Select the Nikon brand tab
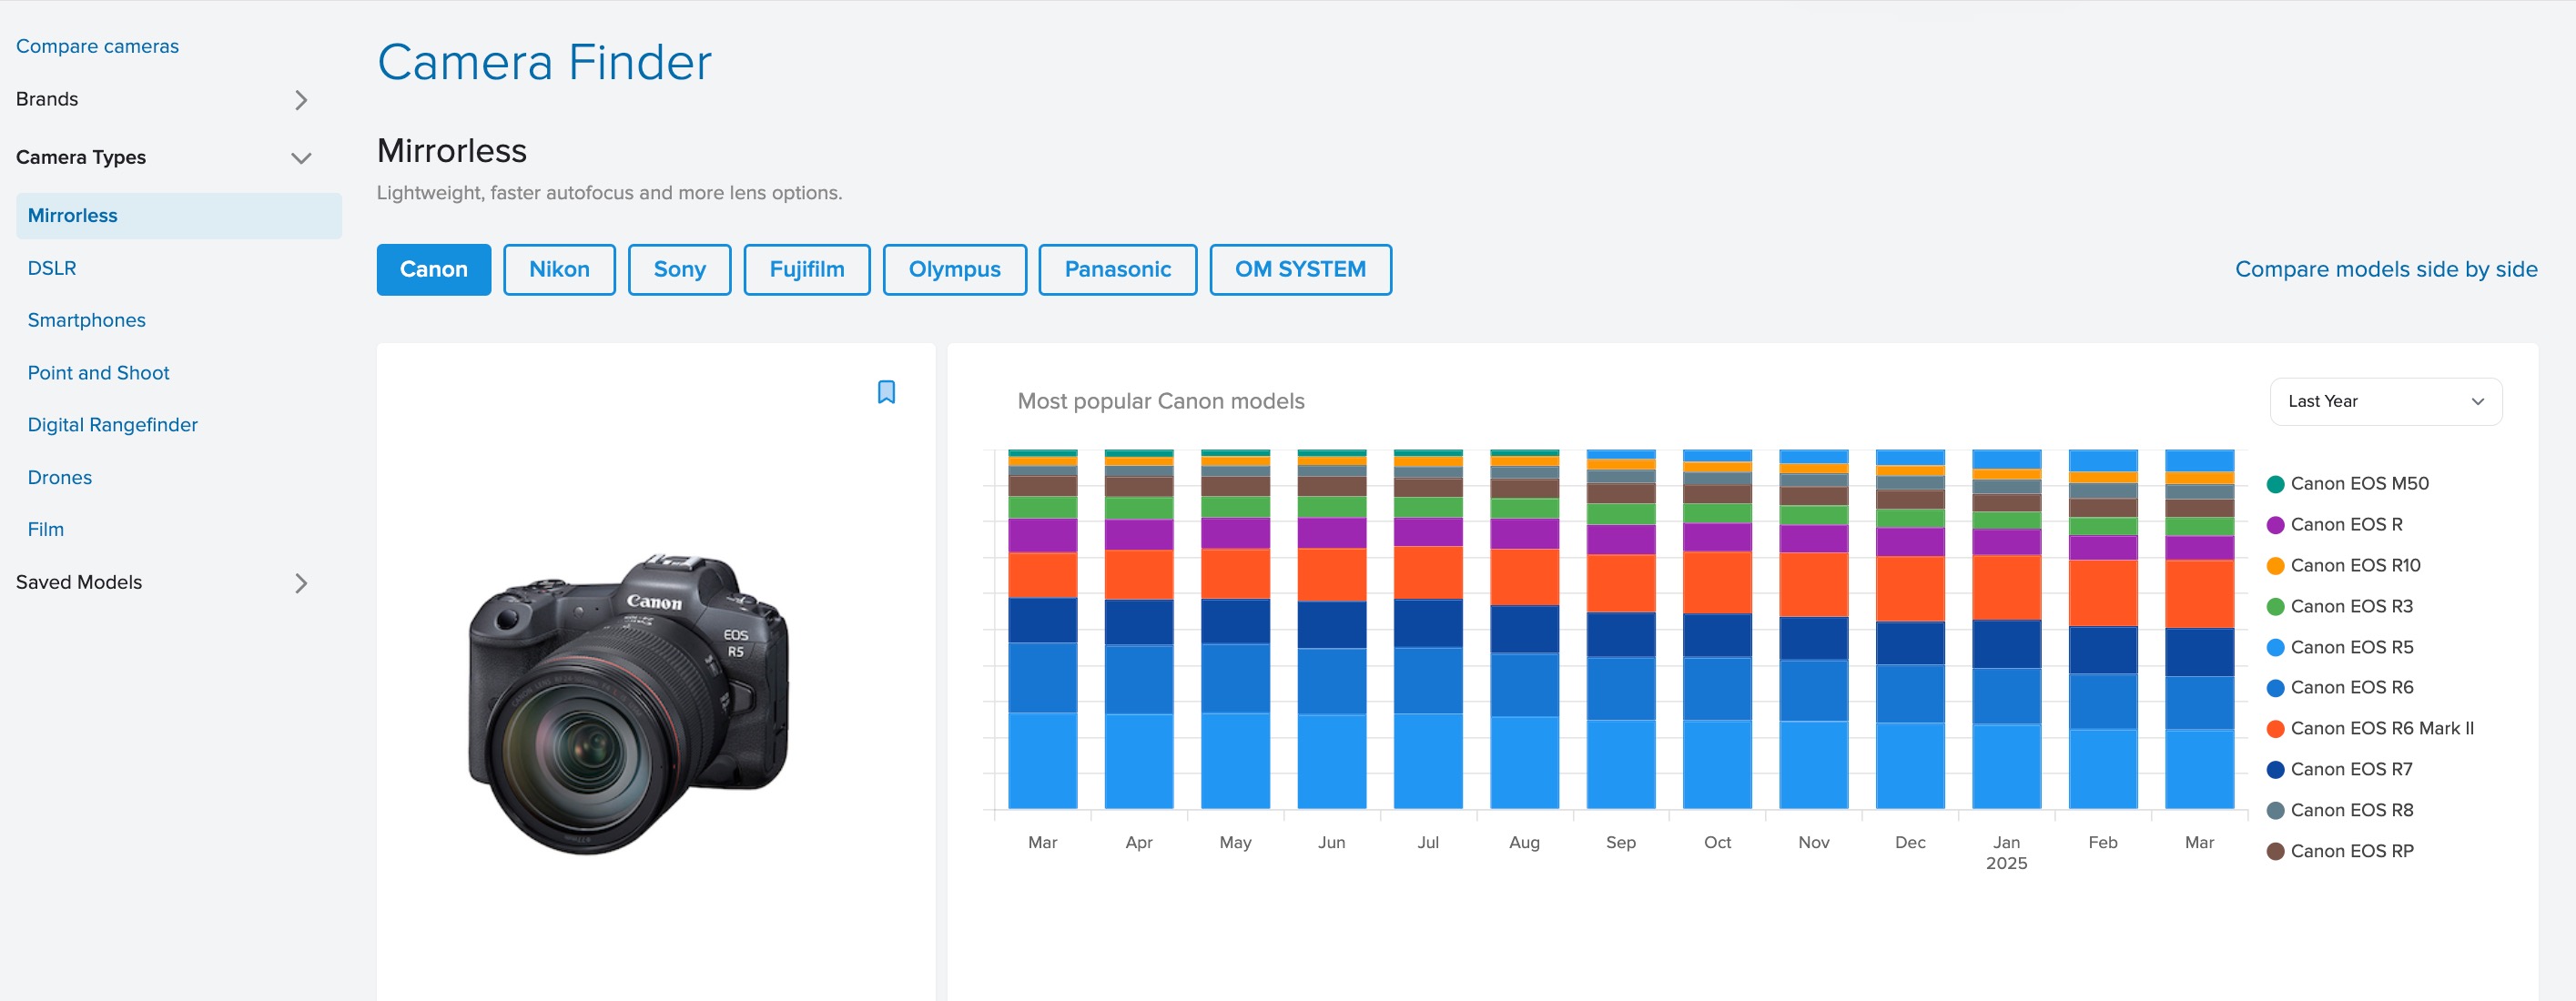This screenshot has height=1001, width=2576. [559, 270]
